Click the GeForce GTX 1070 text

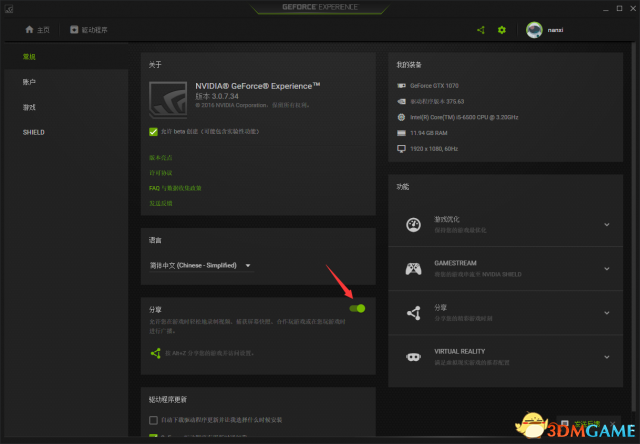(x=434, y=86)
